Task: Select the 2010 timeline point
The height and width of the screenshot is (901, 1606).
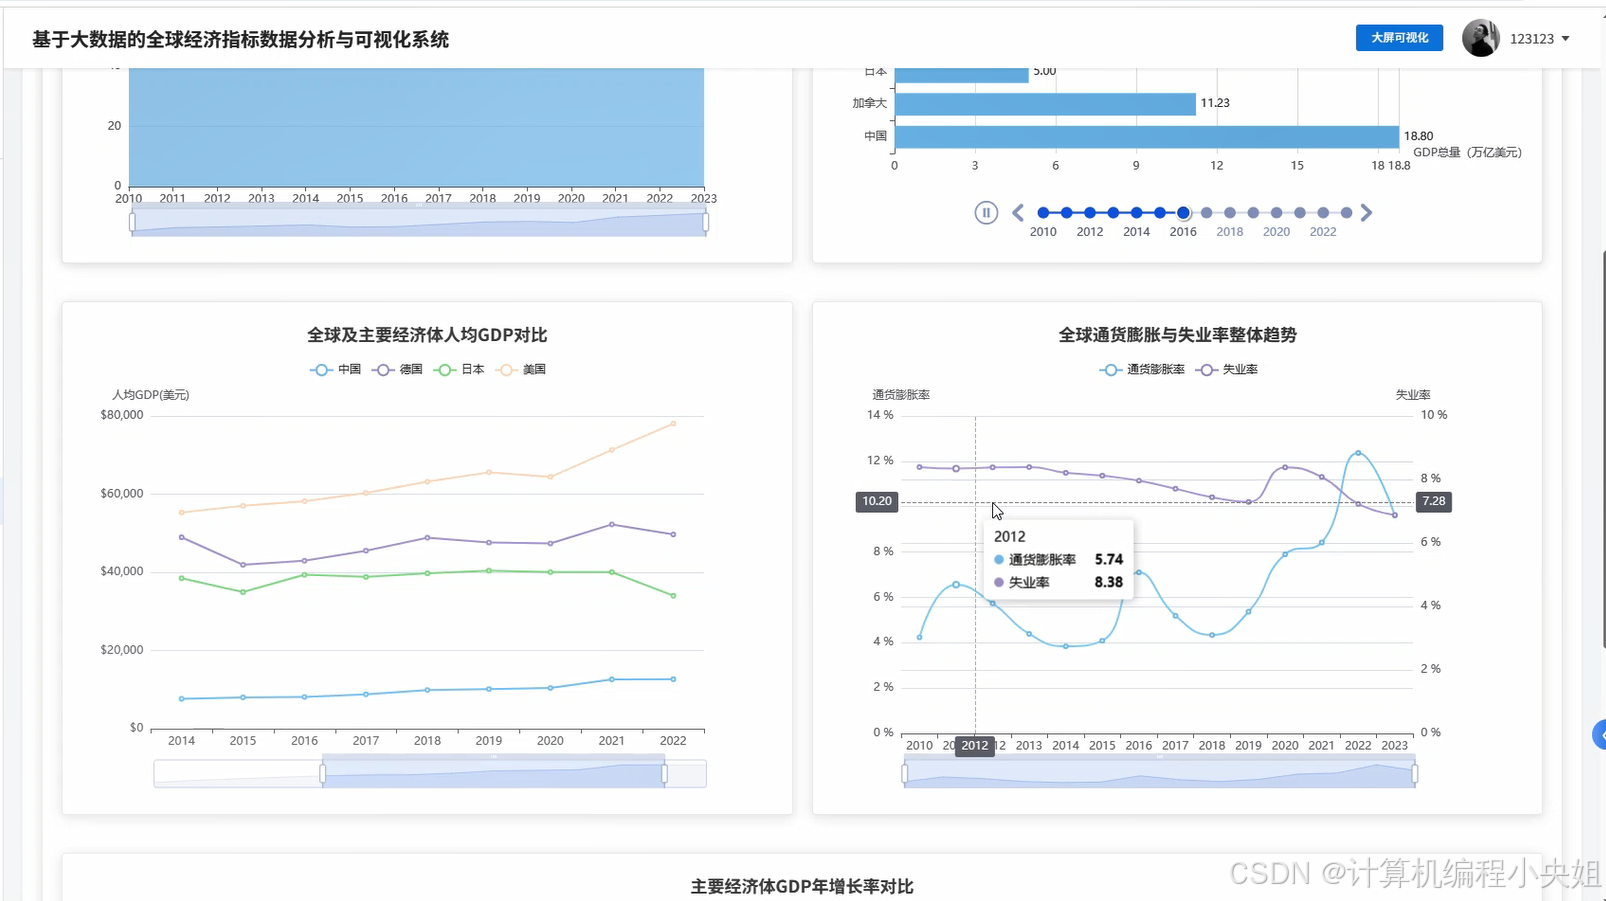Action: [1043, 212]
